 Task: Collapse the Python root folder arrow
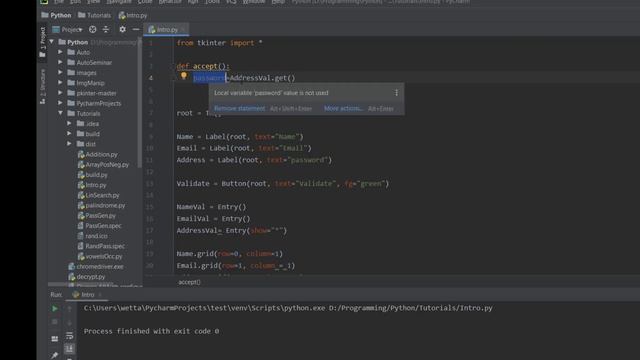51,42
